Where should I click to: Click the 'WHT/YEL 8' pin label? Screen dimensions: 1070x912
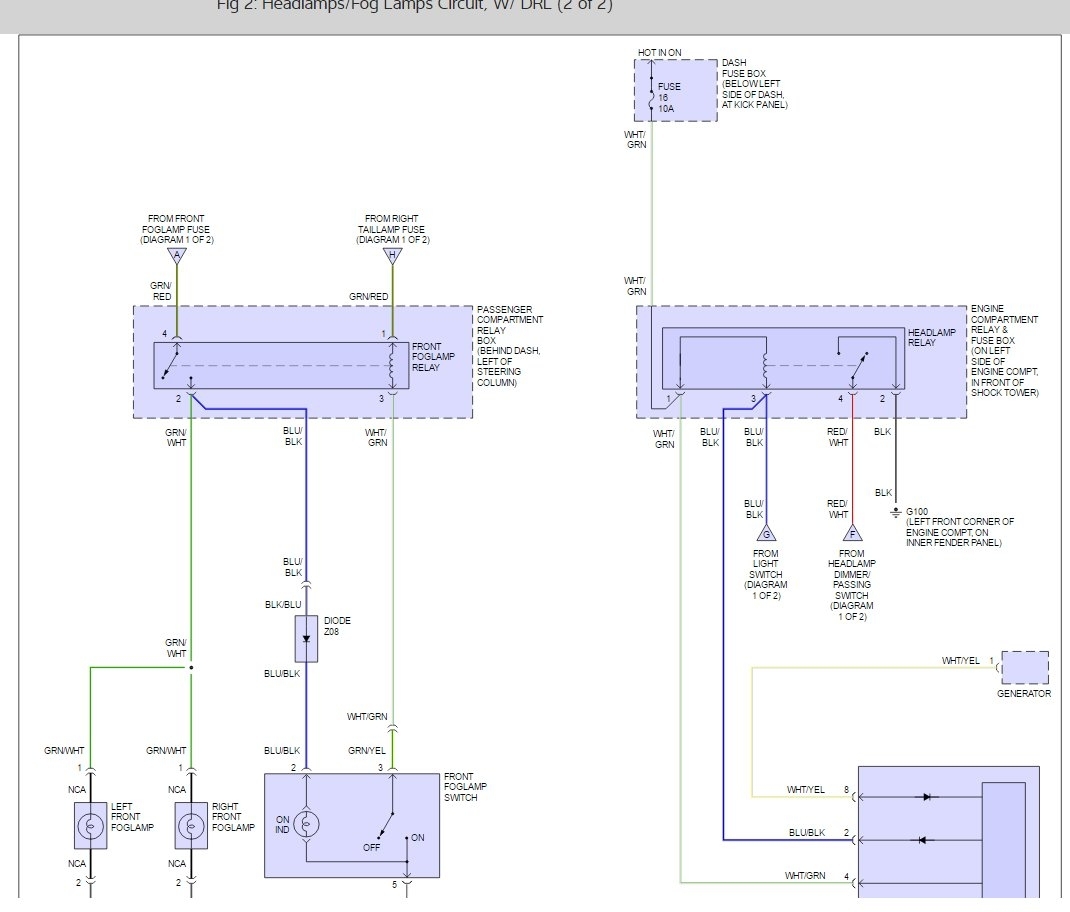(818, 790)
